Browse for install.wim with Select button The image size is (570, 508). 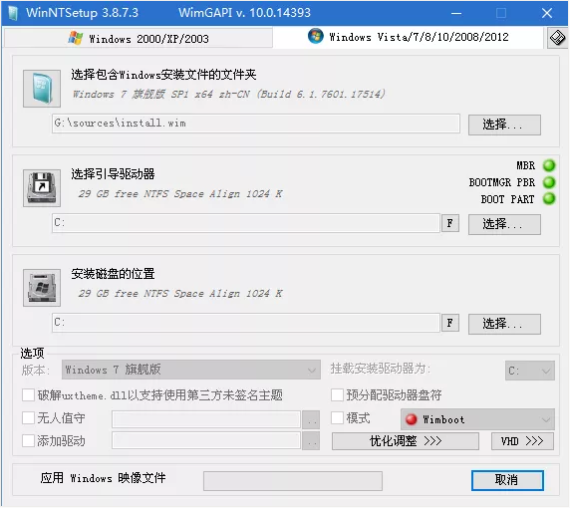click(x=504, y=125)
